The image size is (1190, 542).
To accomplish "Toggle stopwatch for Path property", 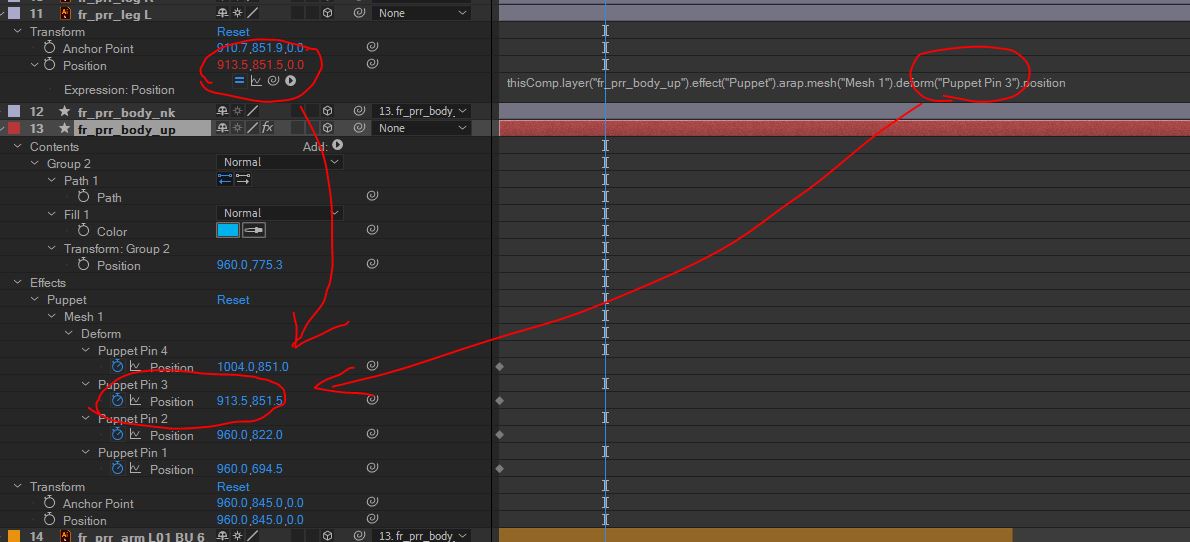I will (83, 197).
